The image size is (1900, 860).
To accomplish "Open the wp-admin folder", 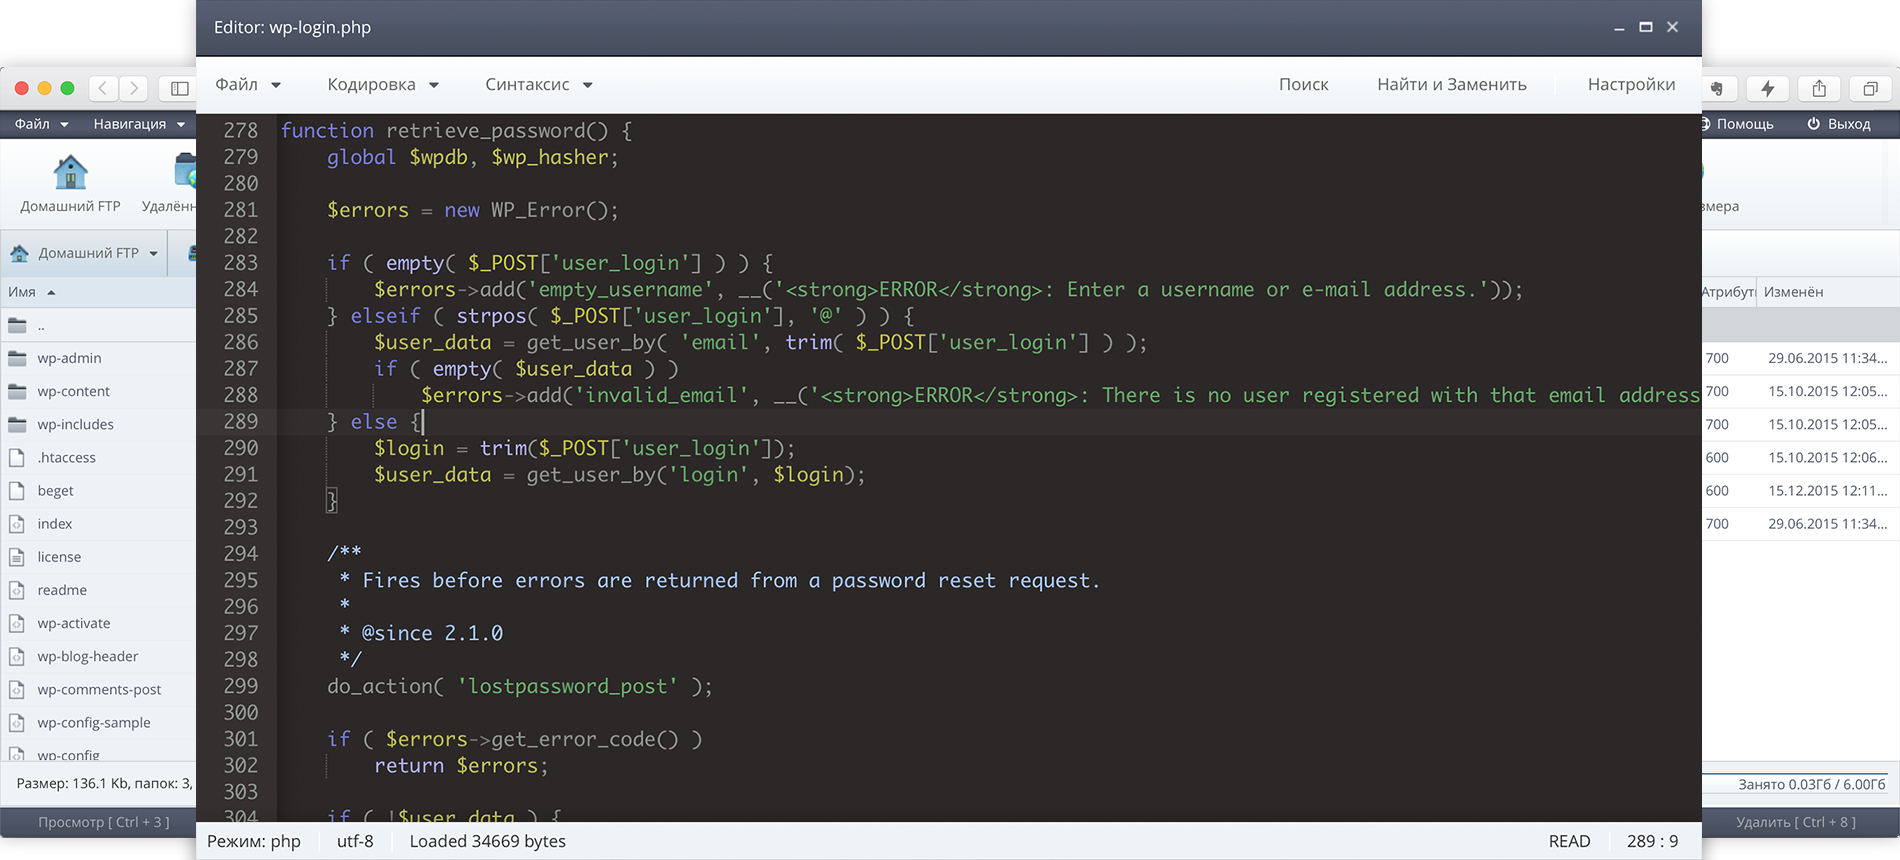I will 69,358.
